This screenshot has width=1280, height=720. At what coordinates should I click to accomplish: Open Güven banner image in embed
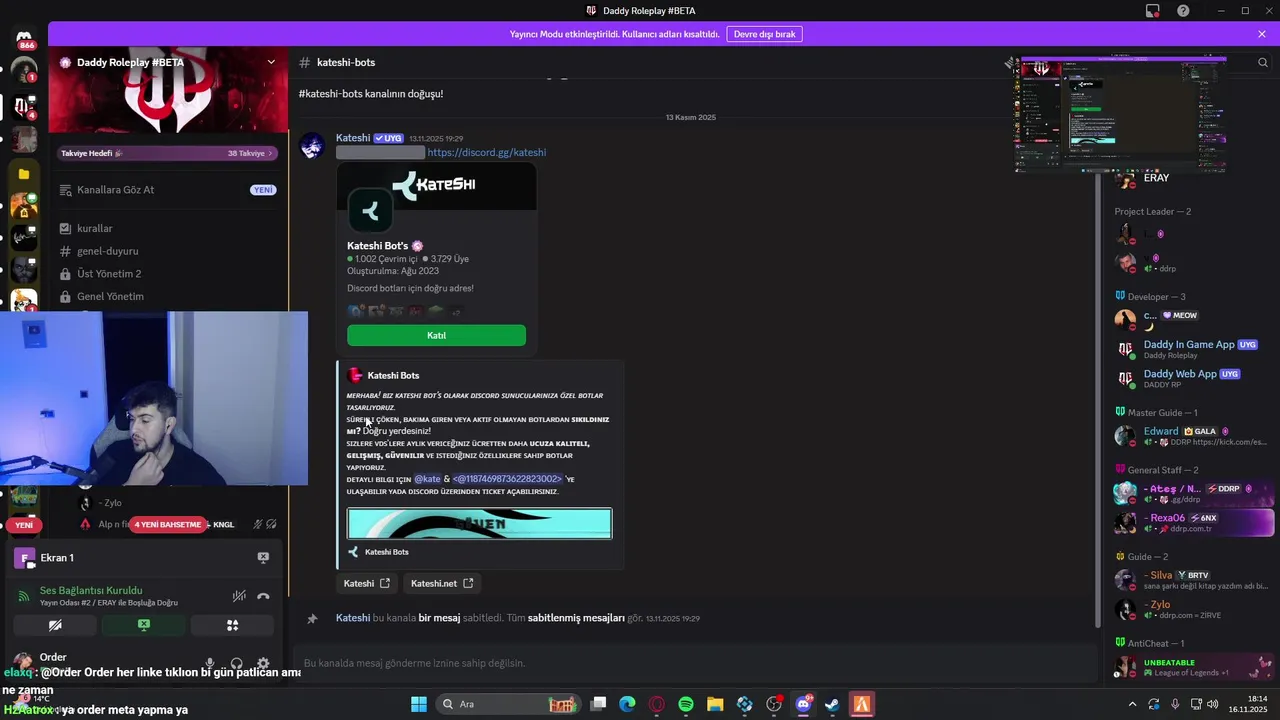(479, 524)
